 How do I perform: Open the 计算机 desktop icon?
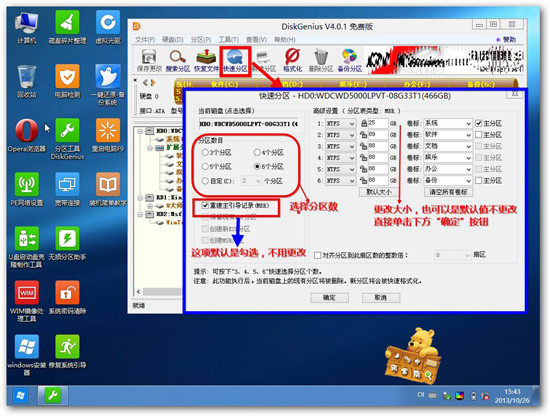(x=27, y=28)
